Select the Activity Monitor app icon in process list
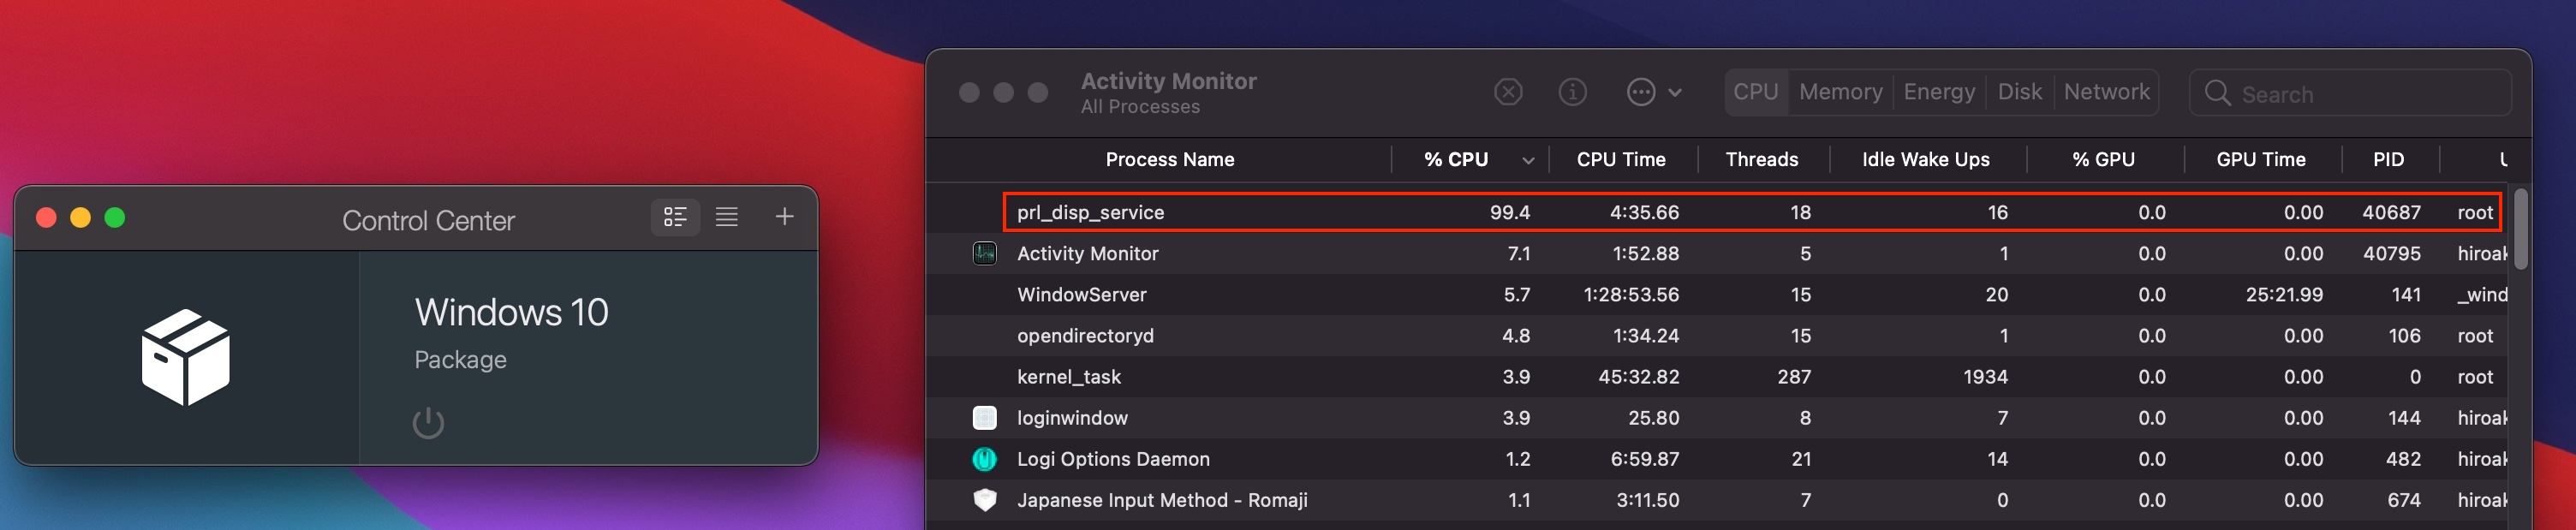This screenshot has width=2576, height=530. [x=985, y=254]
